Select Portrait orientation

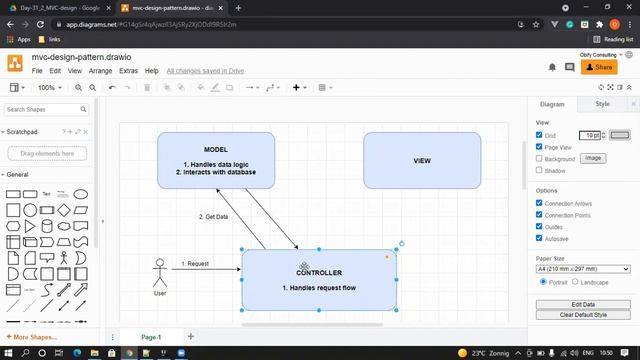(543, 282)
